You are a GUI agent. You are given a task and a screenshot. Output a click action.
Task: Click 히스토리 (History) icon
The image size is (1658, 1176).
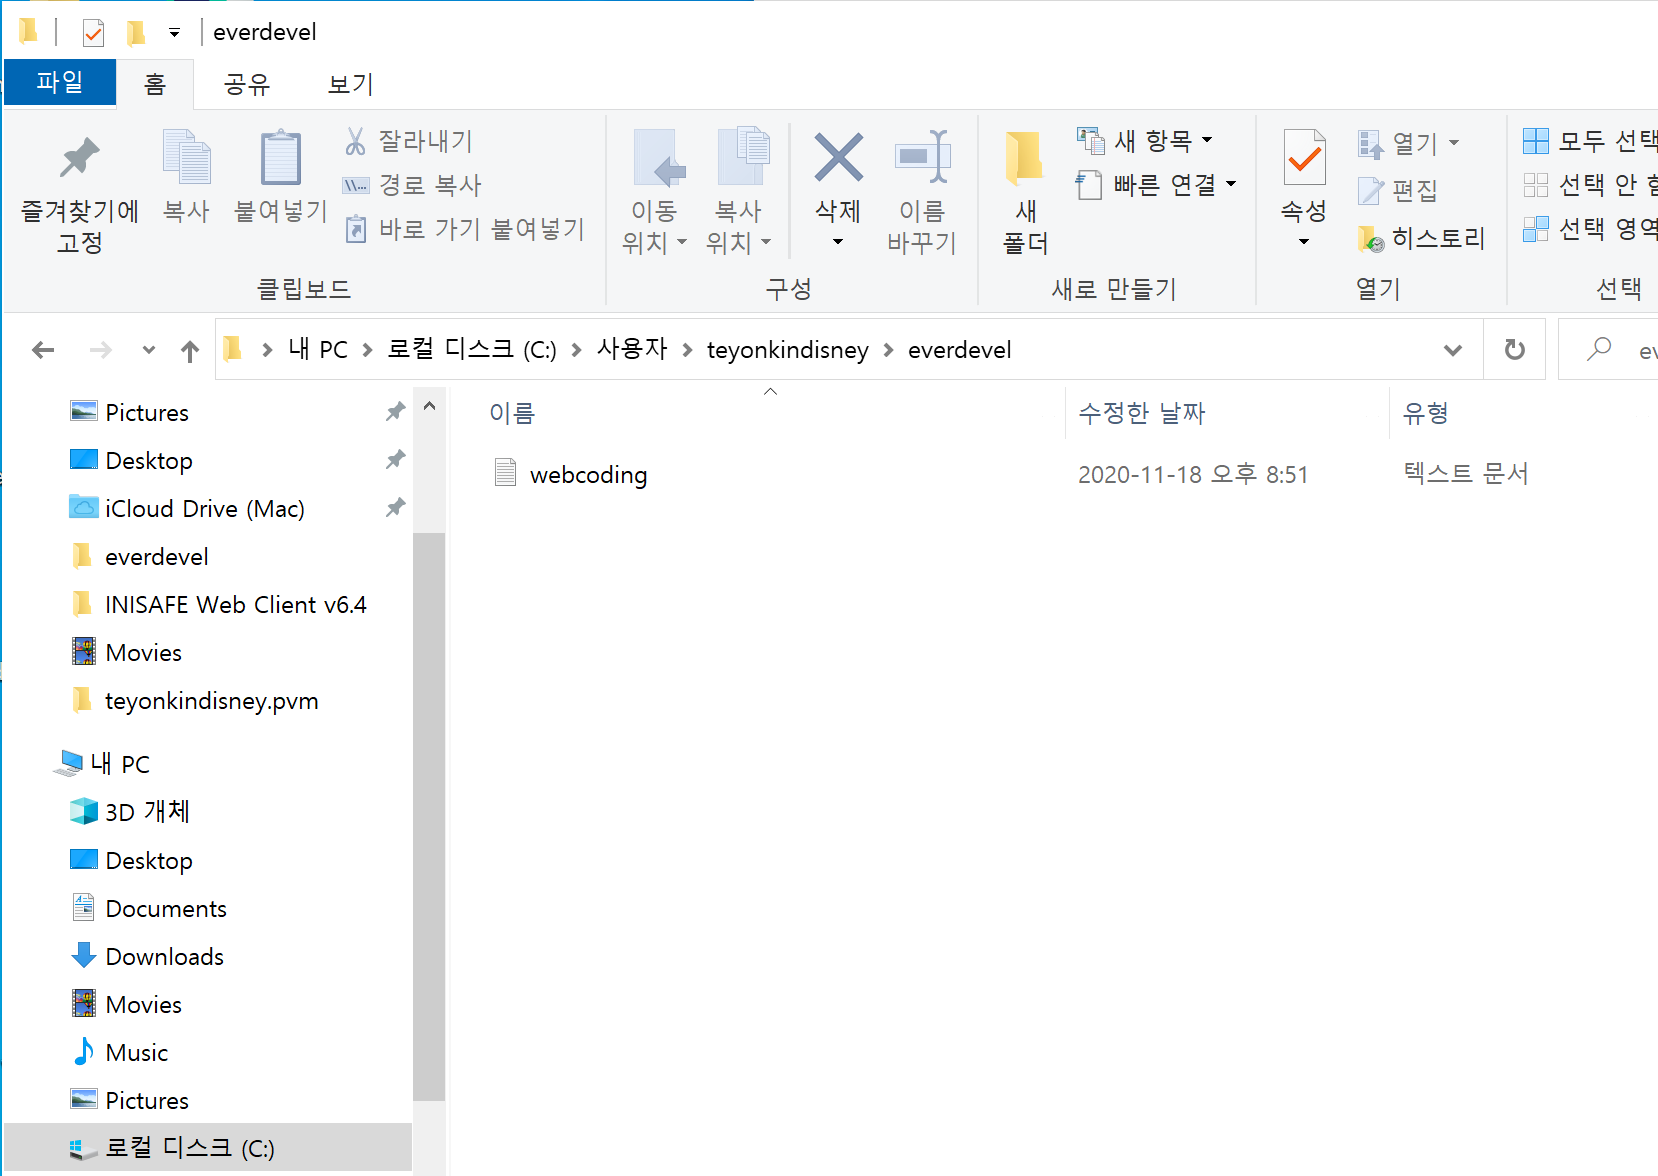pyautogui.click(x=1421, y=238)
